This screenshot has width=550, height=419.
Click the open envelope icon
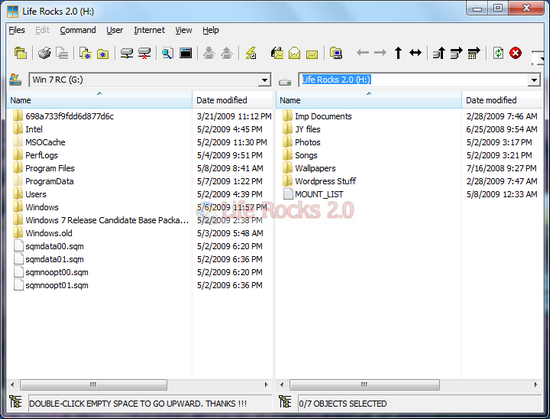pyautogui.click(x=294, y=53)
